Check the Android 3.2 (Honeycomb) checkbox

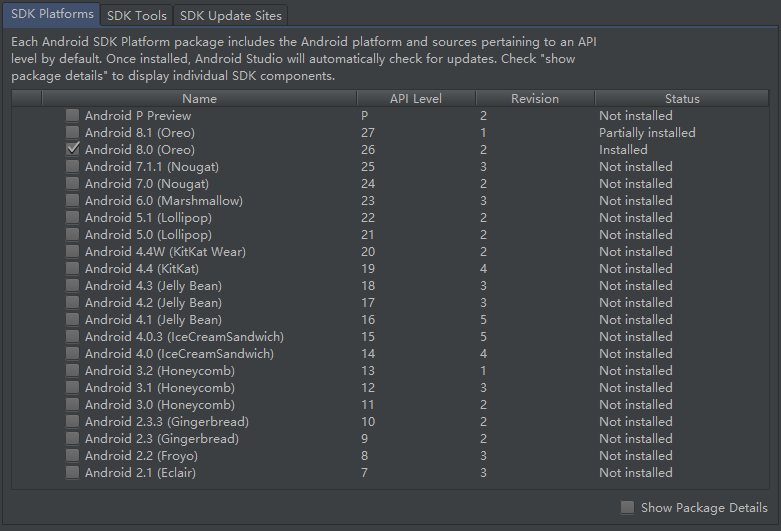(x=73, y=371)
